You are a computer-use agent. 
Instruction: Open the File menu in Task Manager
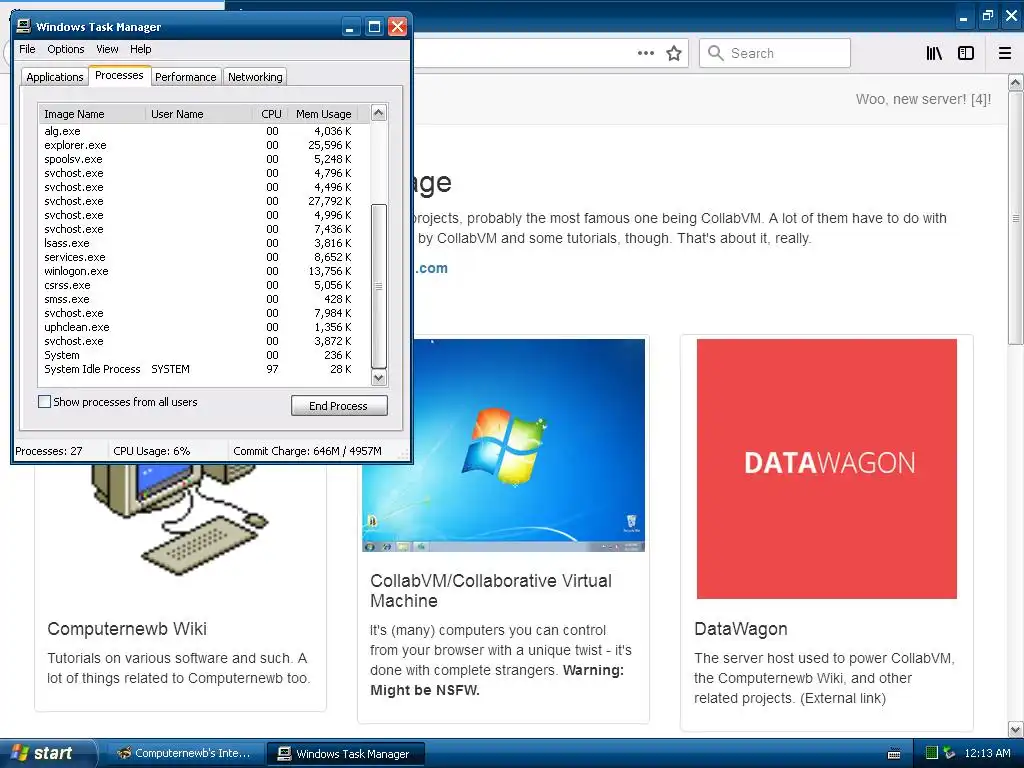pos(27,49)
